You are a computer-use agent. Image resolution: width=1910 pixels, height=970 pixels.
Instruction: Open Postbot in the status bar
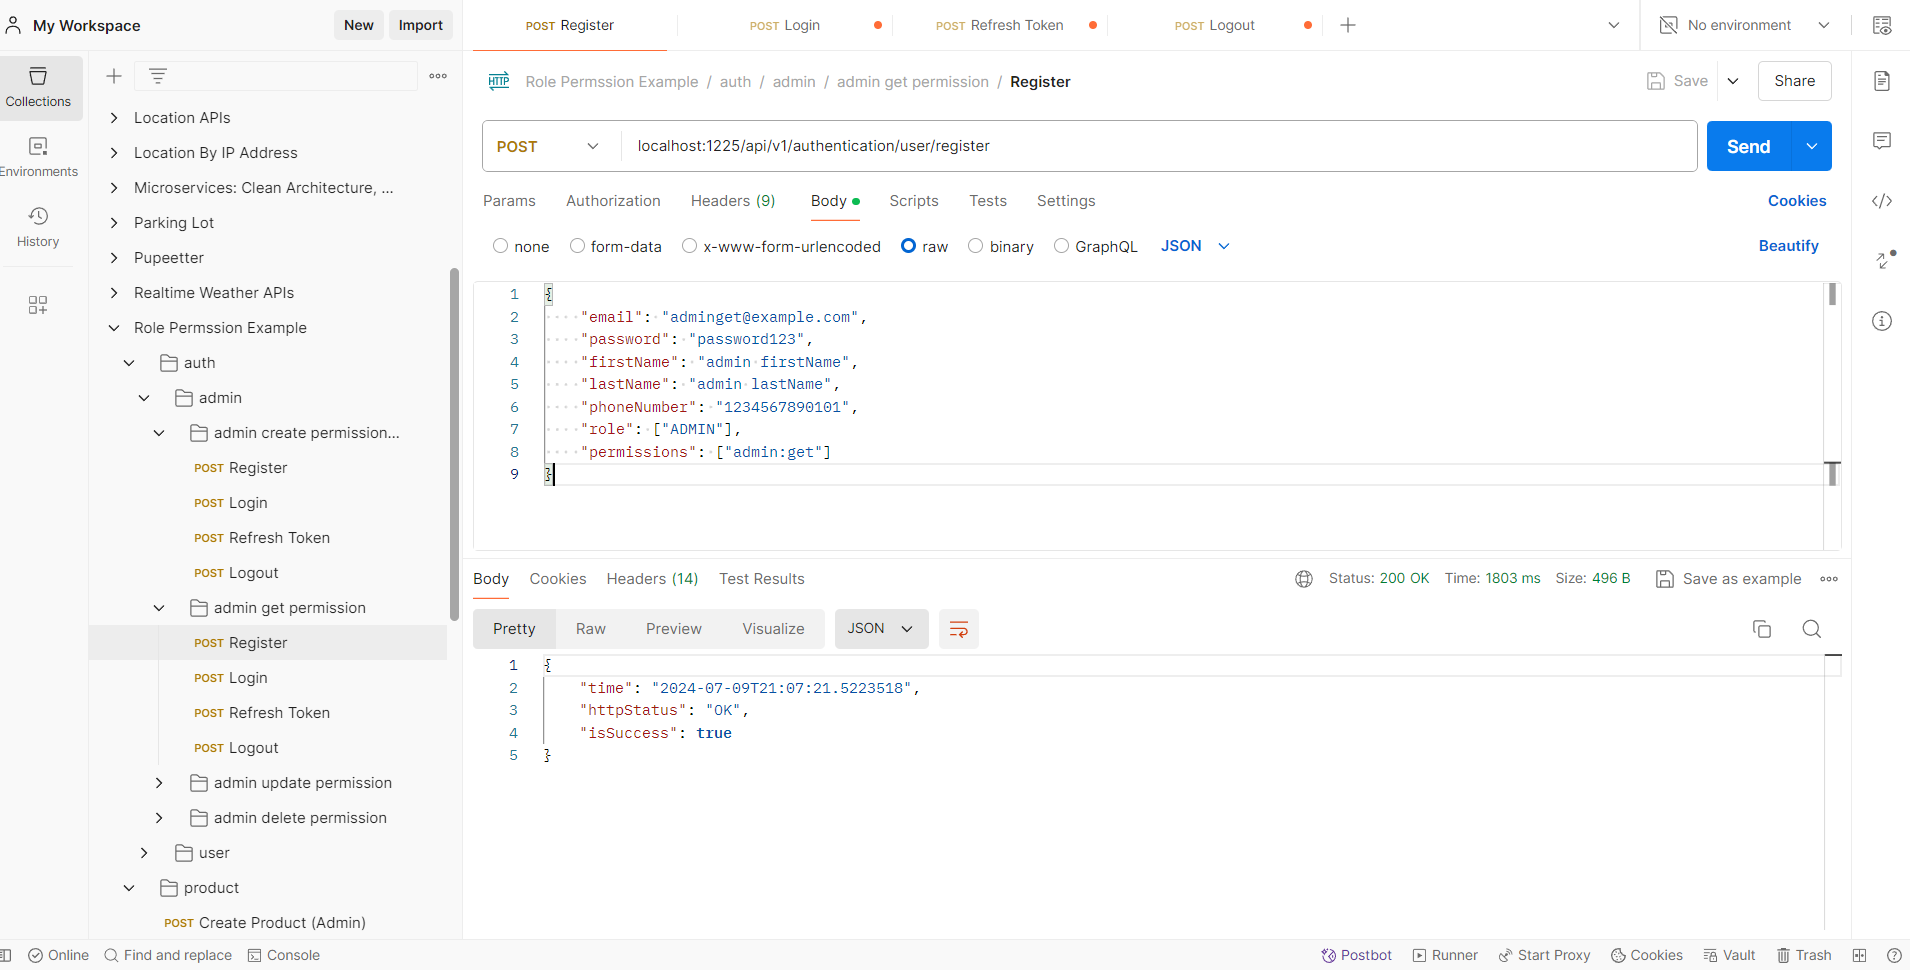1356,955
